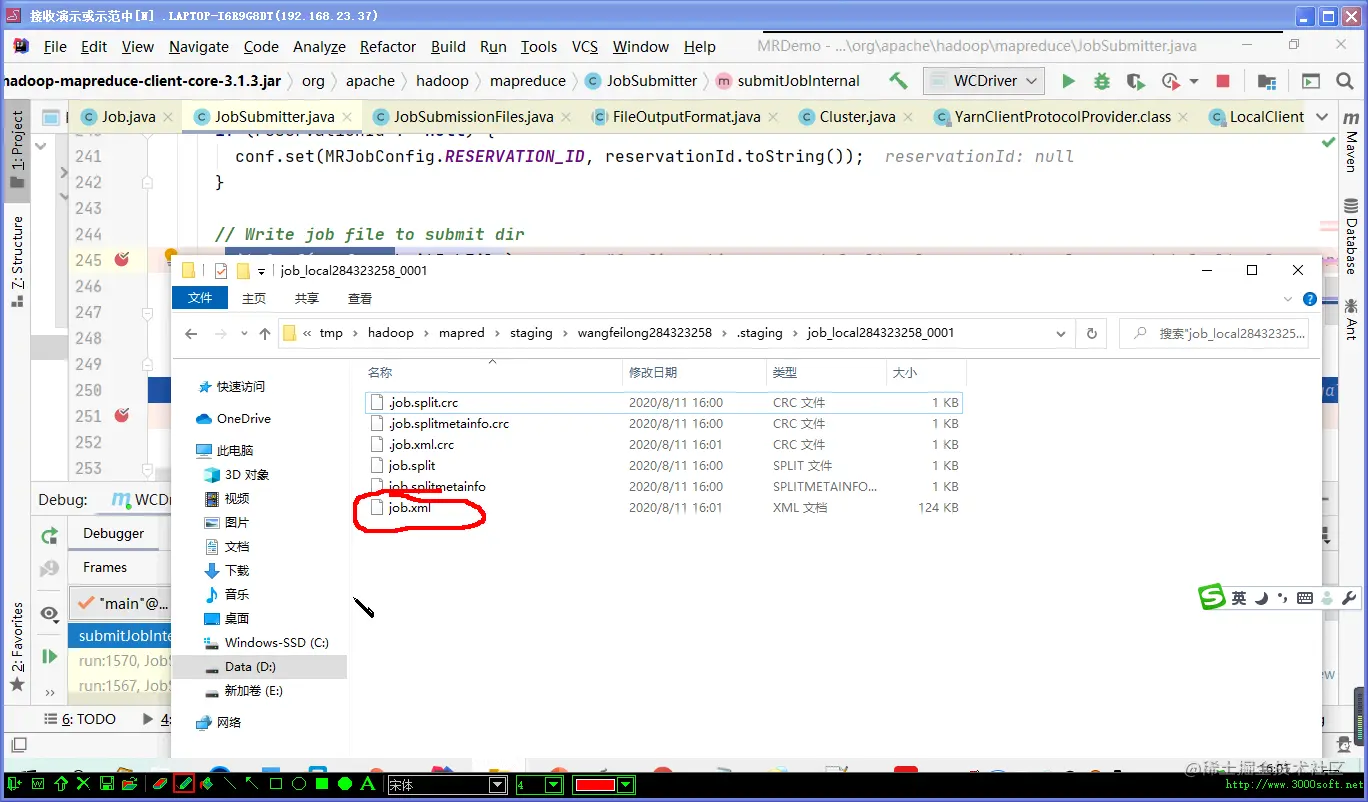1368x802 pixels.
Task: Pick the red color swatch in annotation bar
Action: [x=595, y=785]
